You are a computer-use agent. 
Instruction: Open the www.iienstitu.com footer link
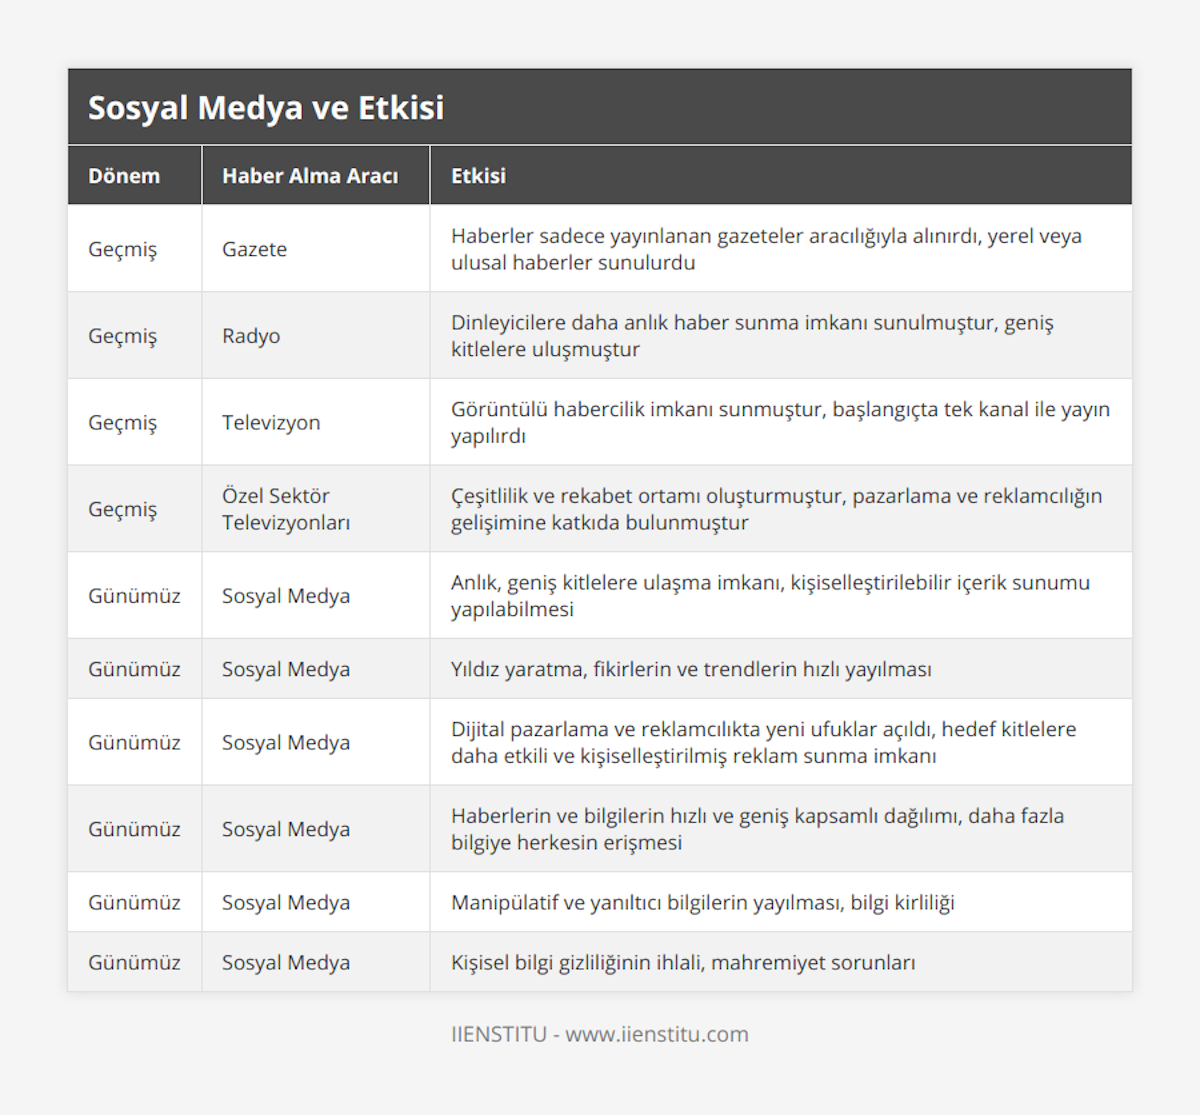(657, 1034)
